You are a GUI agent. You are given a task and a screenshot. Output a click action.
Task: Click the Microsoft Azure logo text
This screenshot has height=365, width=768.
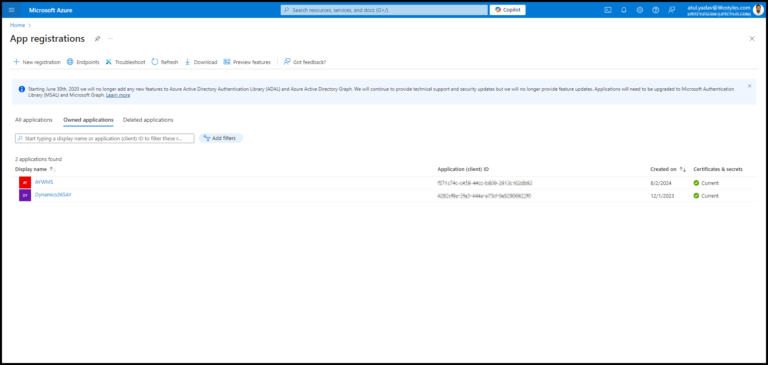[51, 10]
